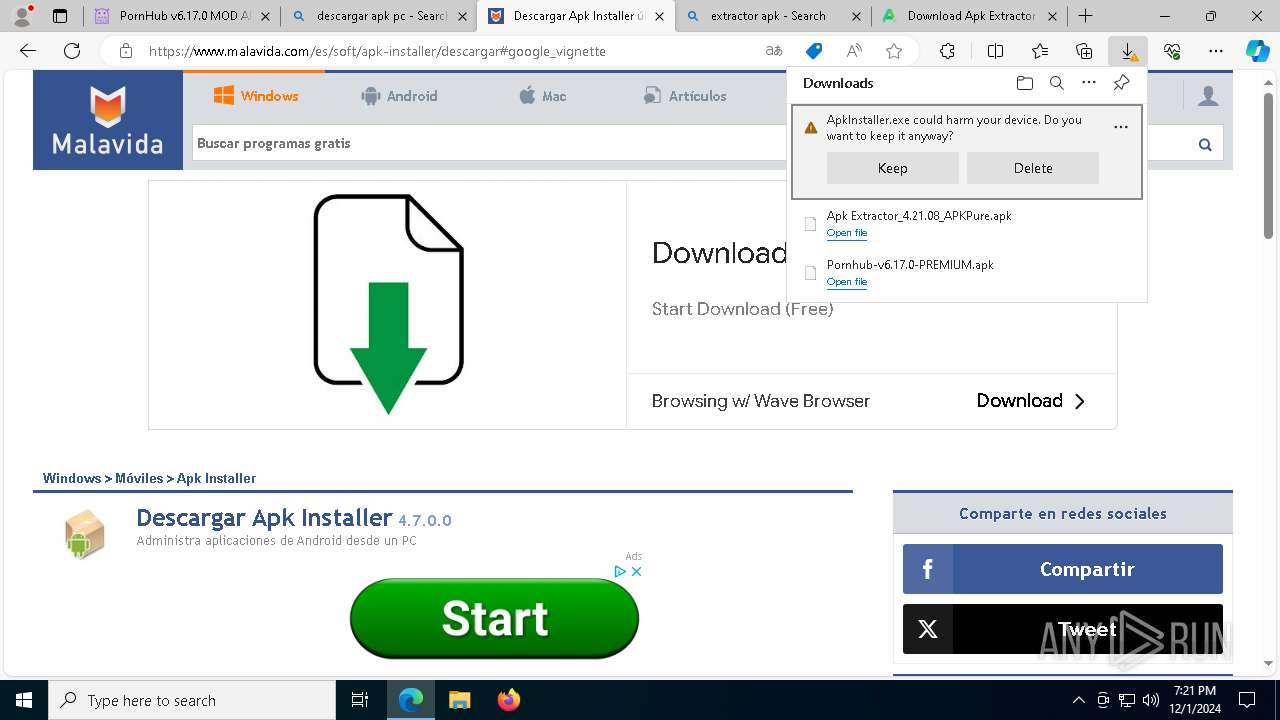The width and height of the screenshot is (1280, 720).
Task: Delete the ApkInstaller.exe download
Action: tap(1032, 168)
